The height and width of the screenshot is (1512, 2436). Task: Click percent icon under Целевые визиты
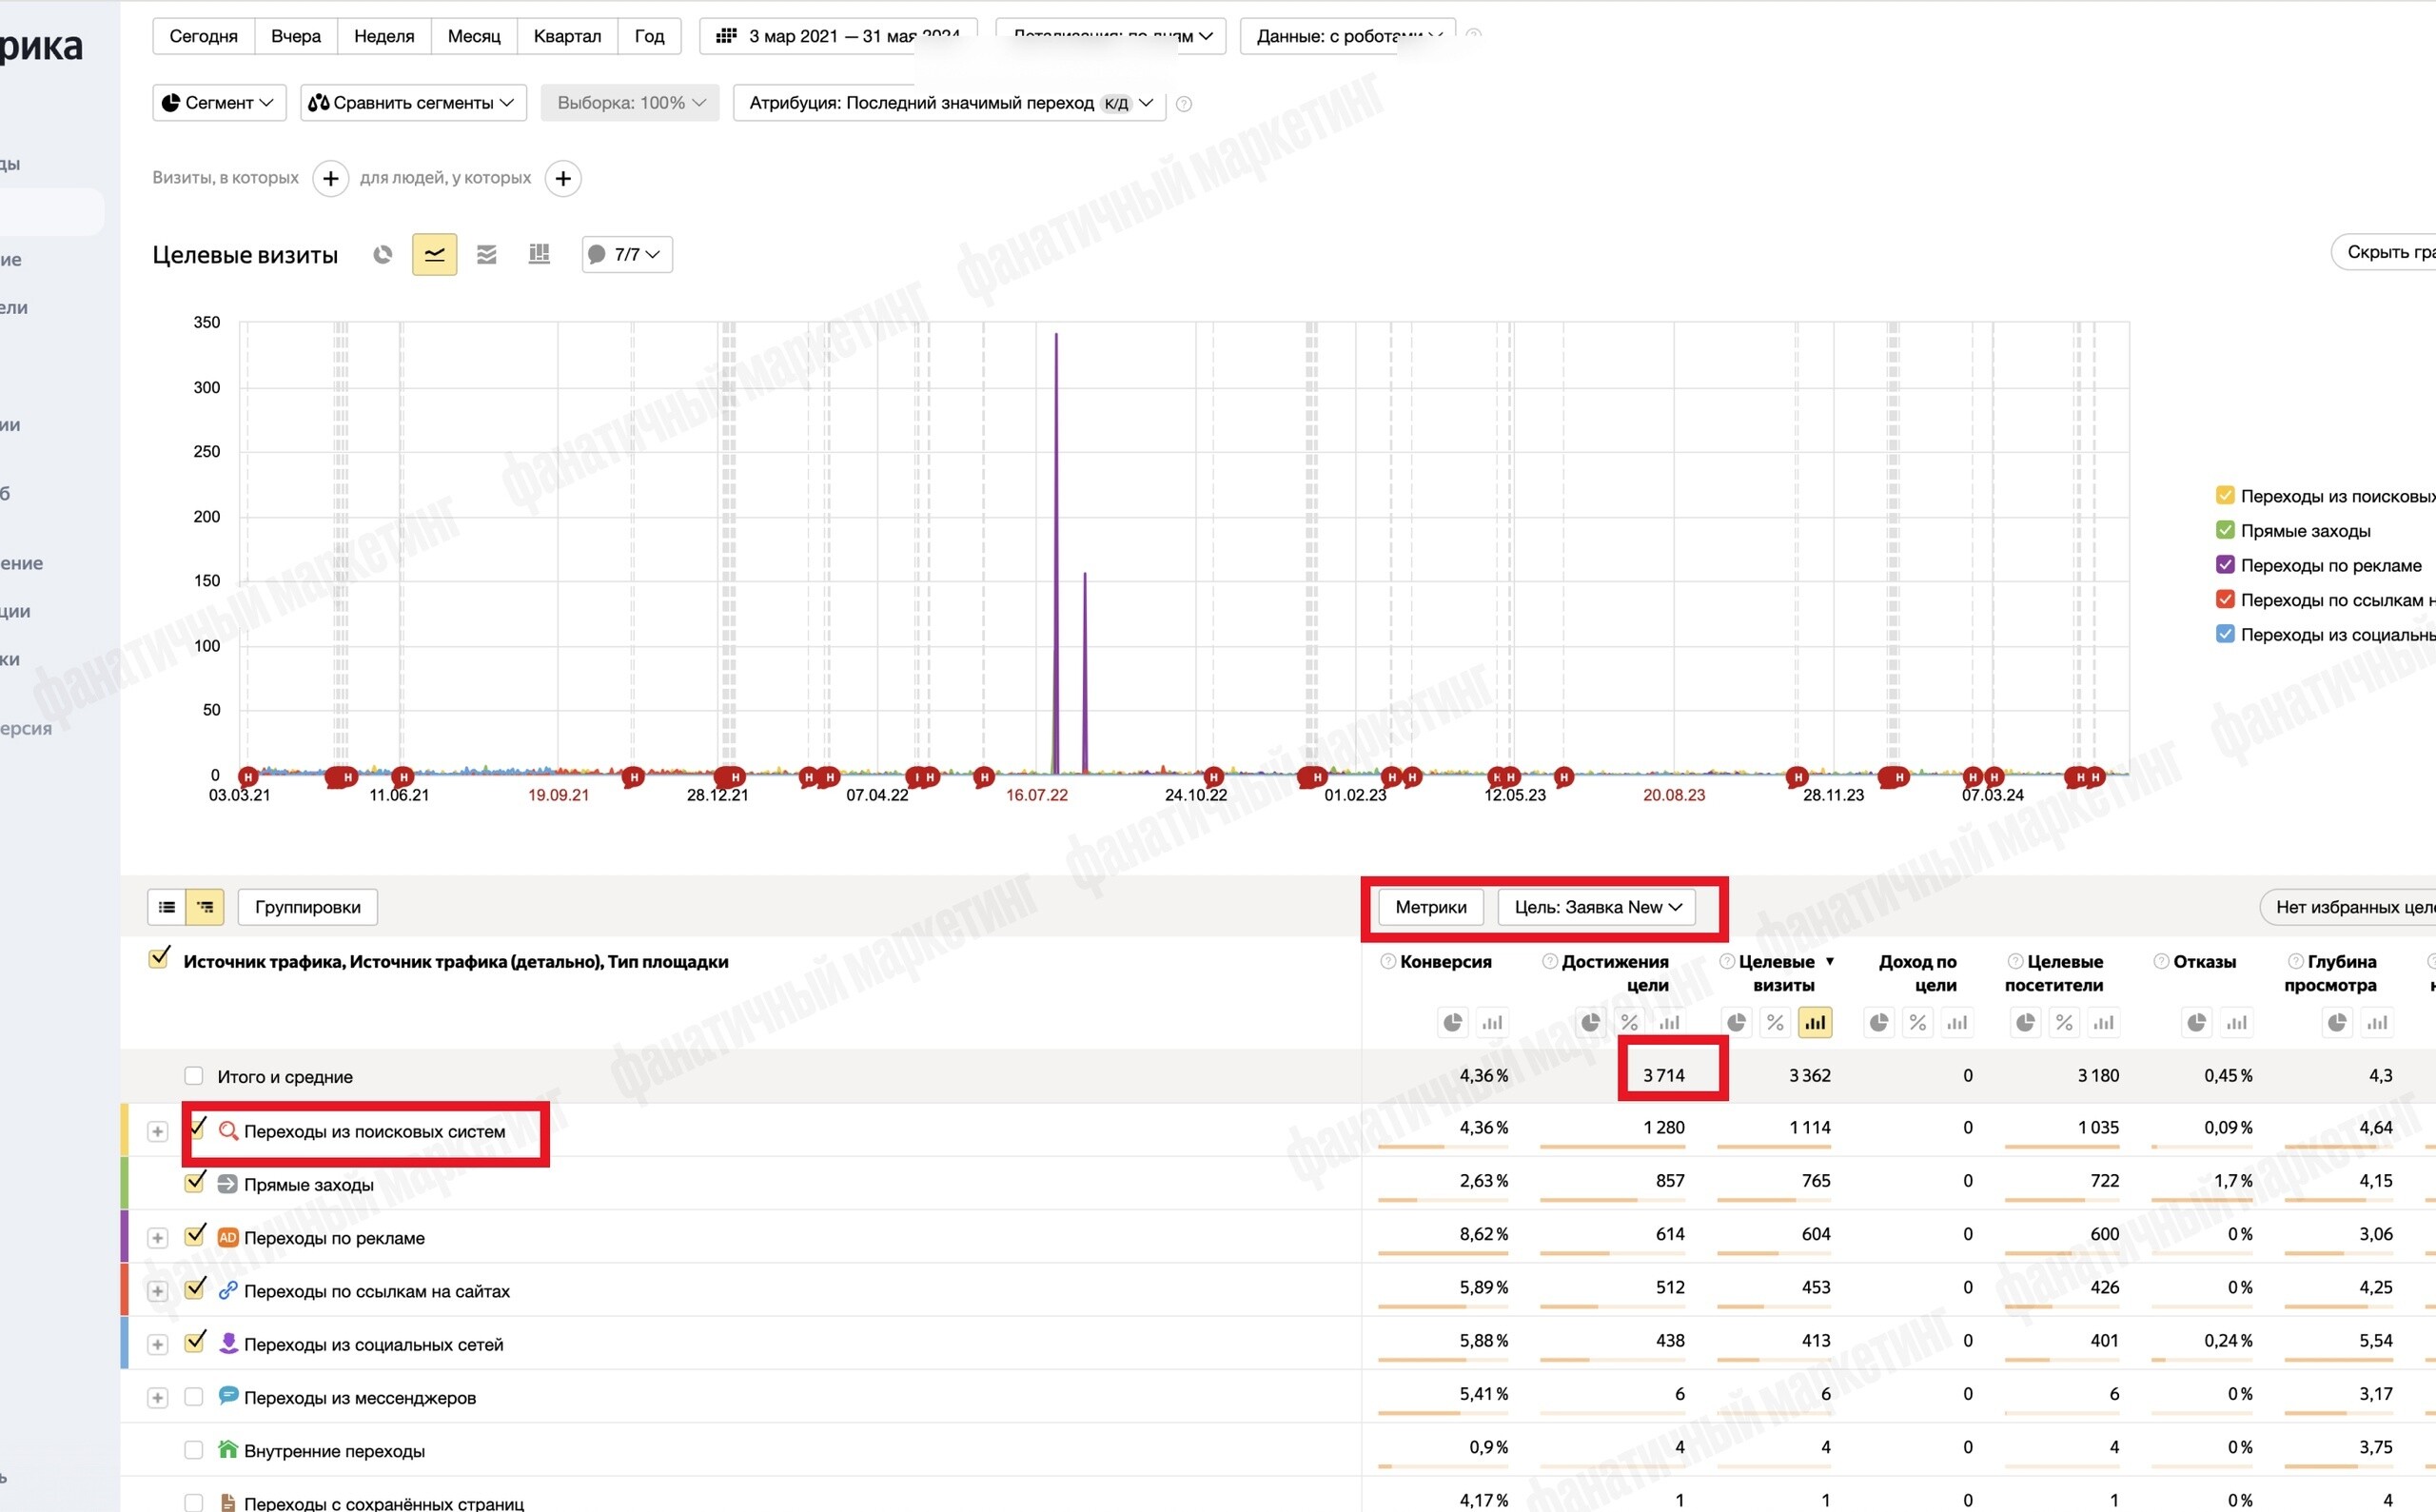1775,1022
